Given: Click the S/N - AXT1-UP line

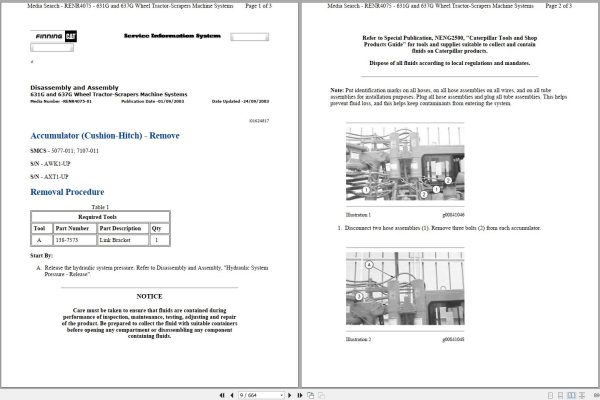Looking at the screenshot, I should pos(49,176).
